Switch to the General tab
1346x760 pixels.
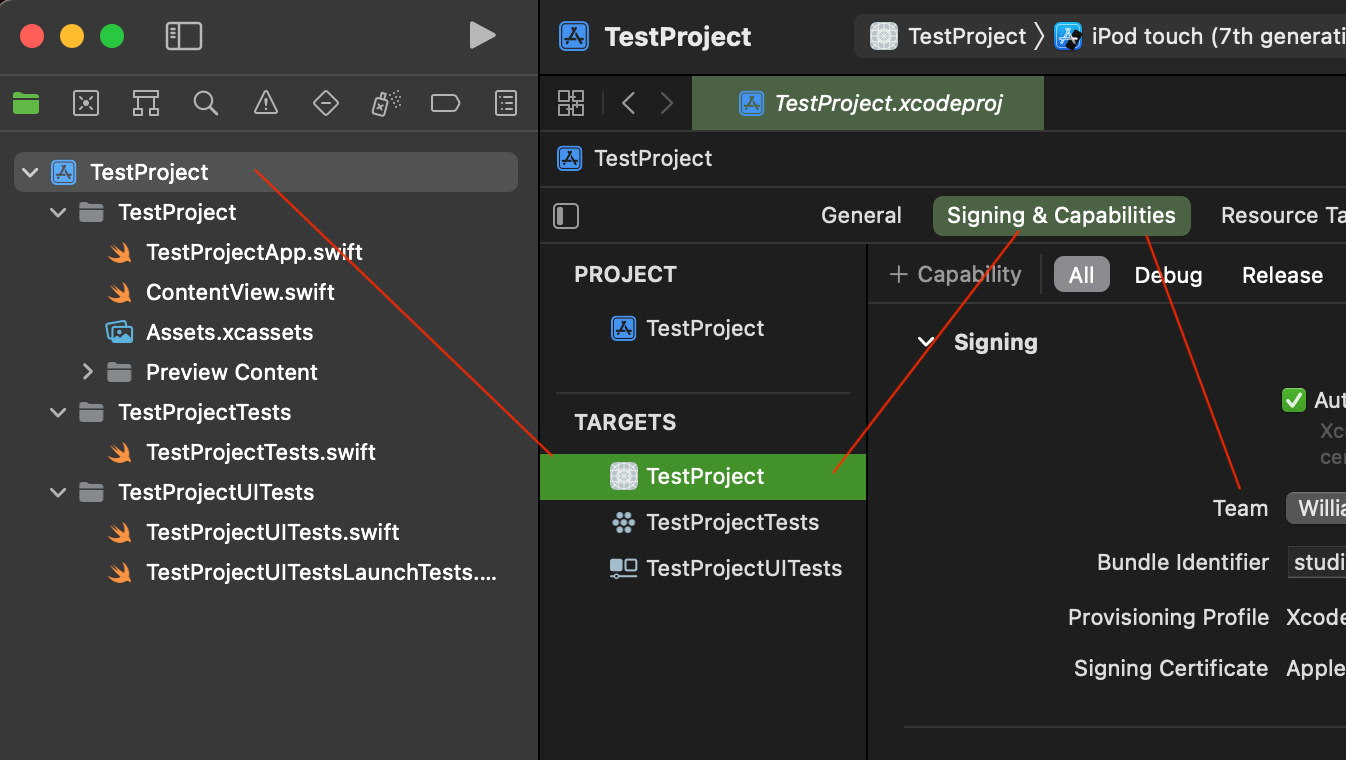pos(861,216)
